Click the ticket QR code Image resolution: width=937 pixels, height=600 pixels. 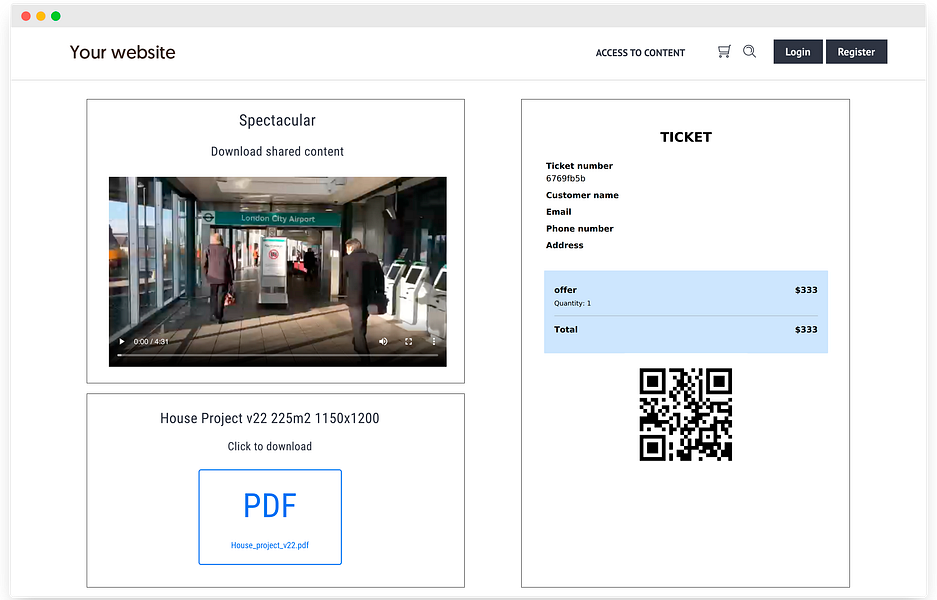tap(685, 414)
